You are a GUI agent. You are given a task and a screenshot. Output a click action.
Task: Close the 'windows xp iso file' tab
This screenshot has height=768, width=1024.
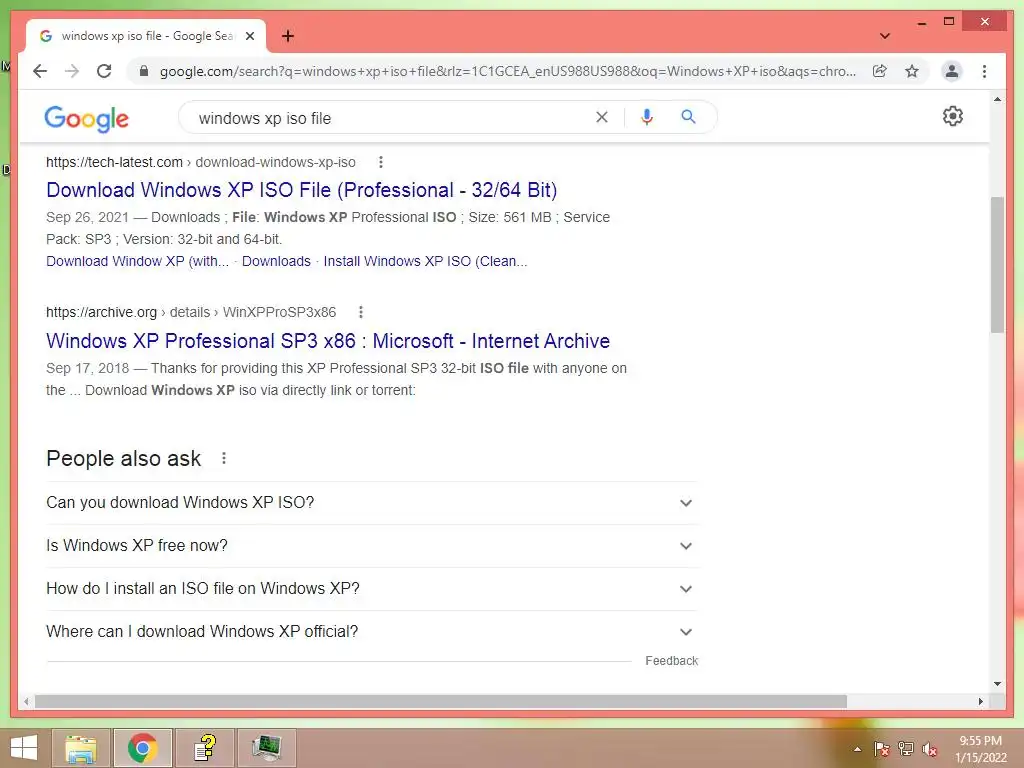click(x=249, y=36)
